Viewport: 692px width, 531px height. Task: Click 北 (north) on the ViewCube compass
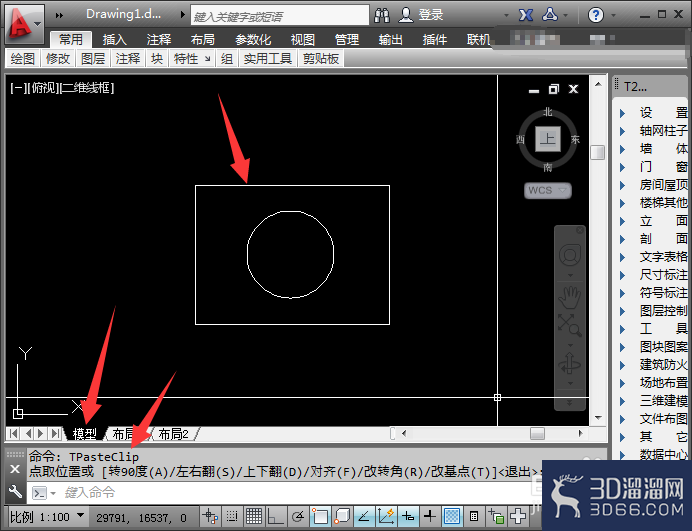pyautogui.click(x=548, y=112)
